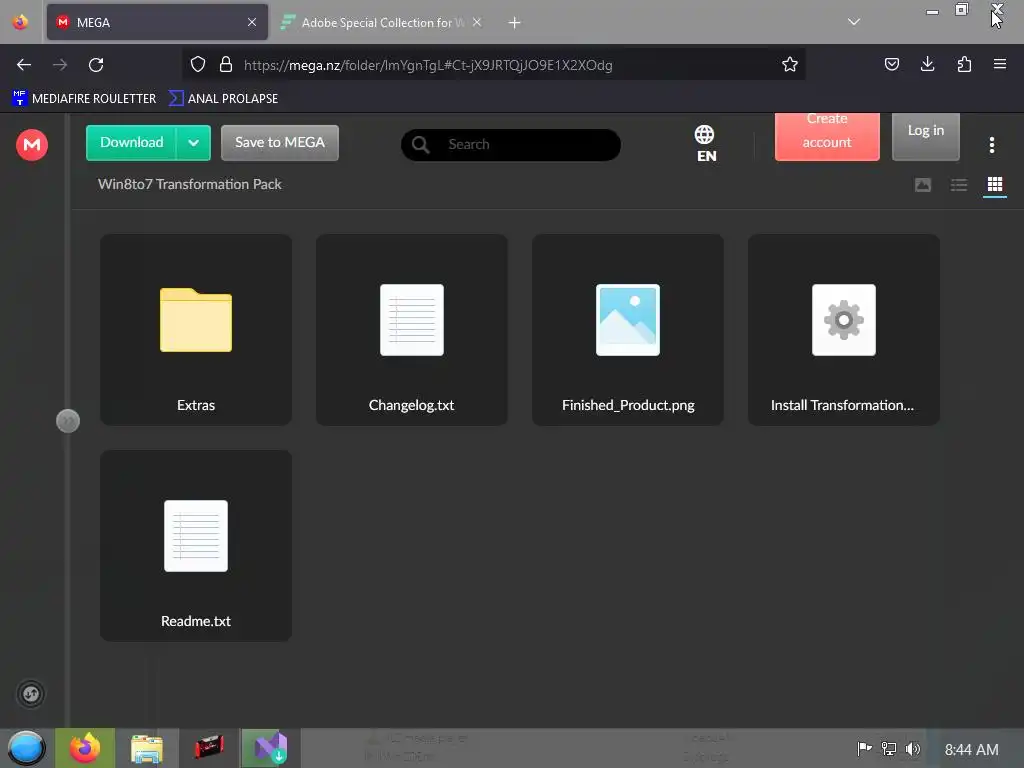Click the volume speaker tray icon
Image resolution: width=1024 pixels, height=768 pixels.
[912, 749]
